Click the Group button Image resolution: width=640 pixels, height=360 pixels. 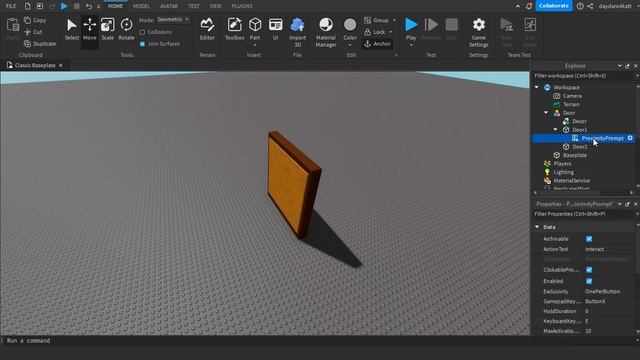[x=377, y=20]
